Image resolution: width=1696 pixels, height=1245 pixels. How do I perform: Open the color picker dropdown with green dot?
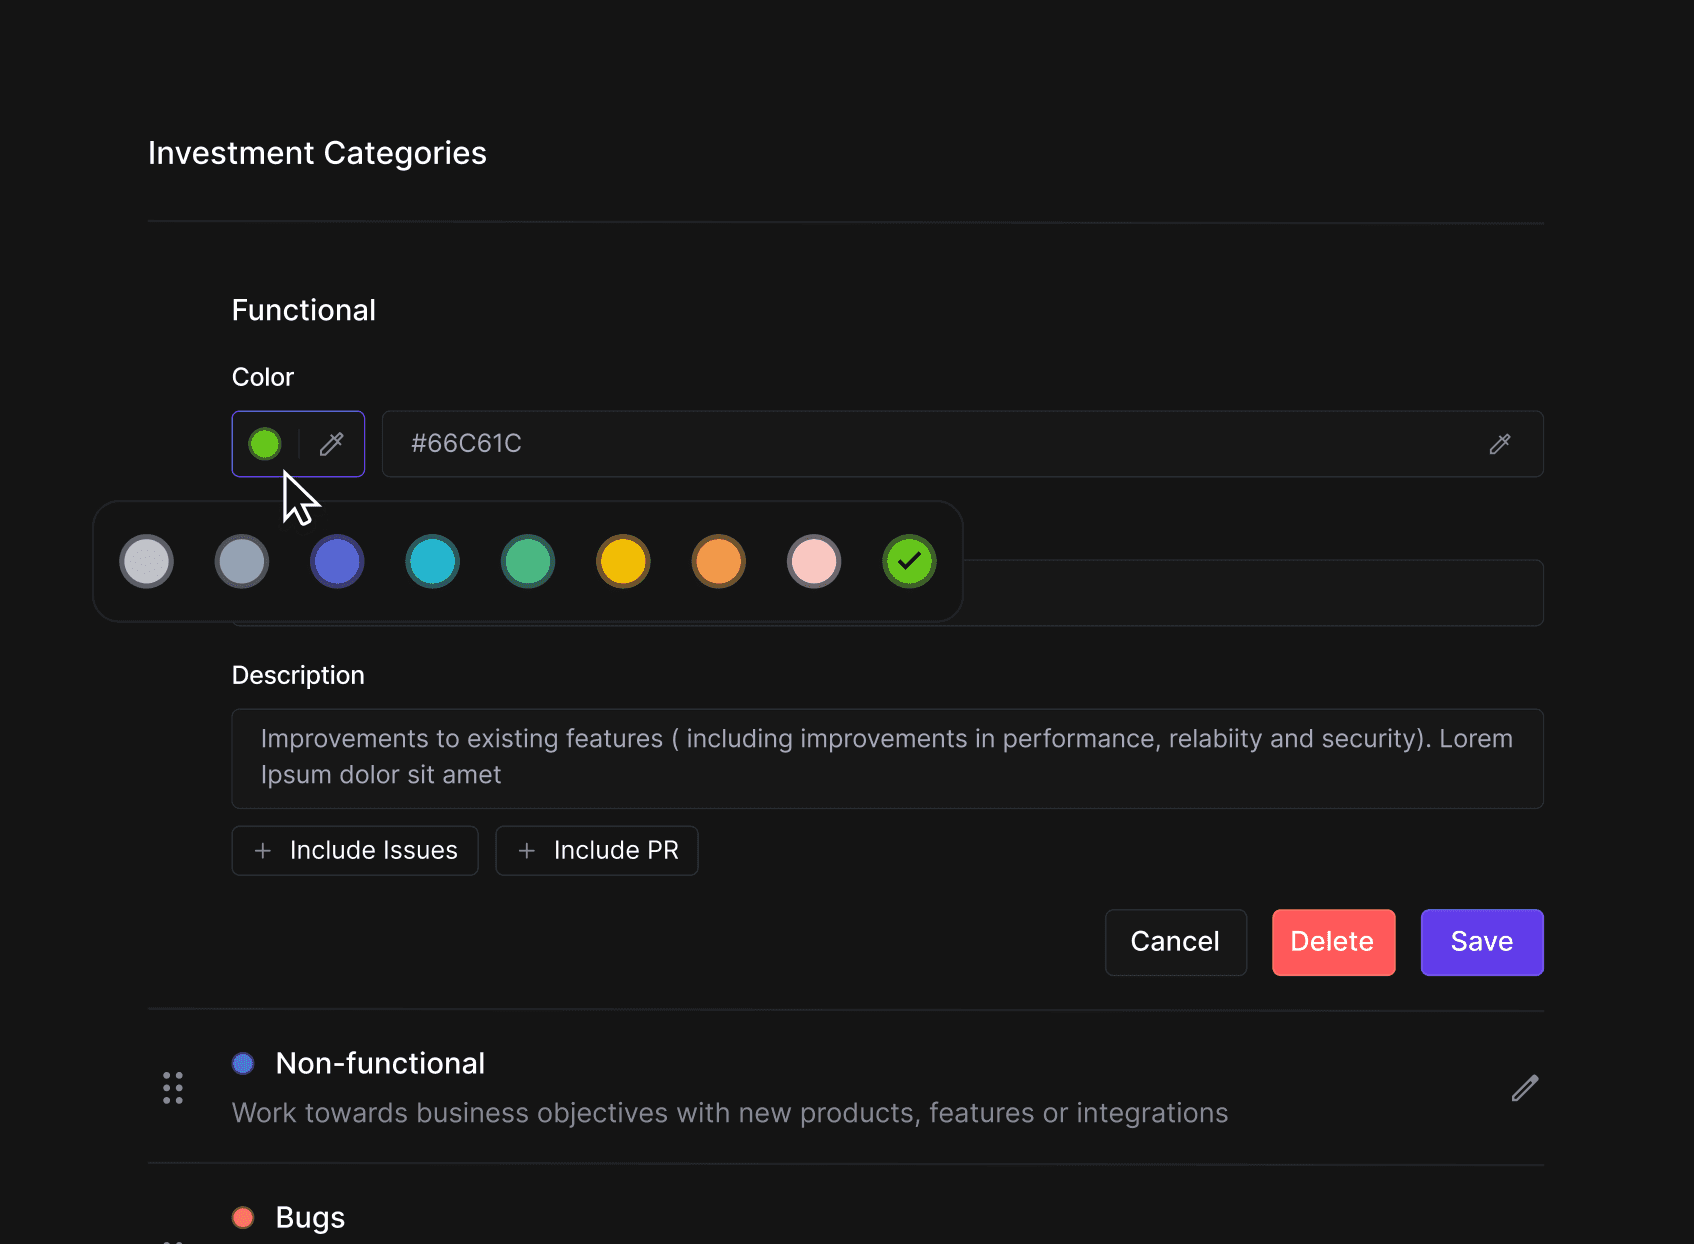pos(298,444)
